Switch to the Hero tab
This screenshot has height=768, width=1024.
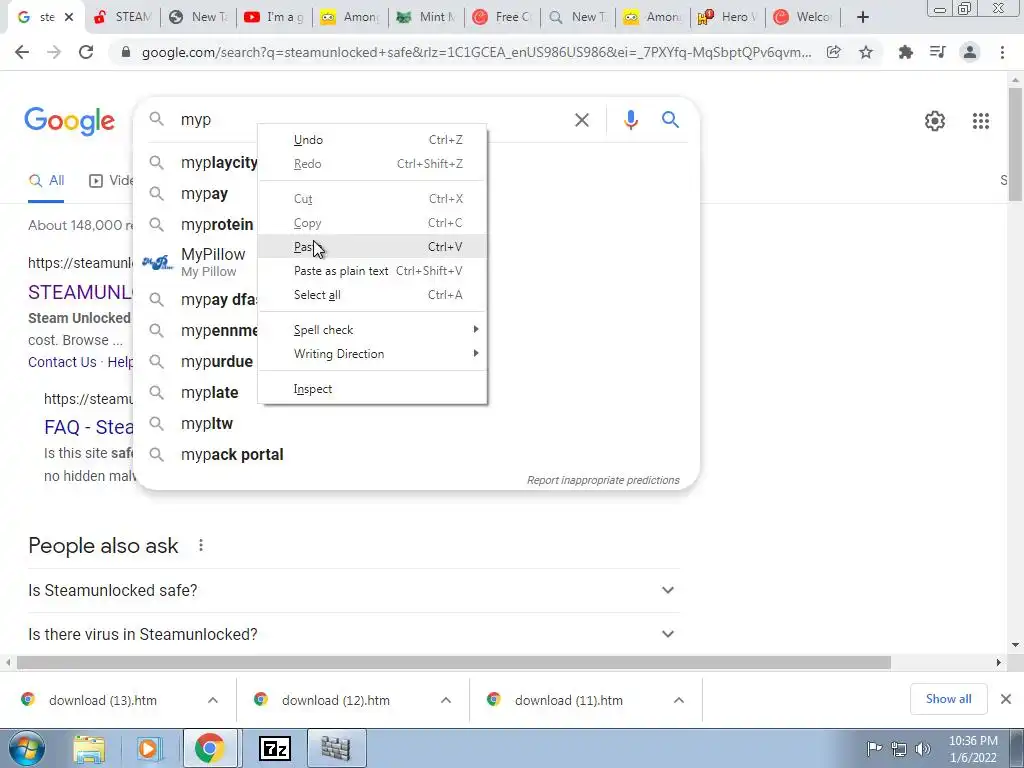pos(728,18)
